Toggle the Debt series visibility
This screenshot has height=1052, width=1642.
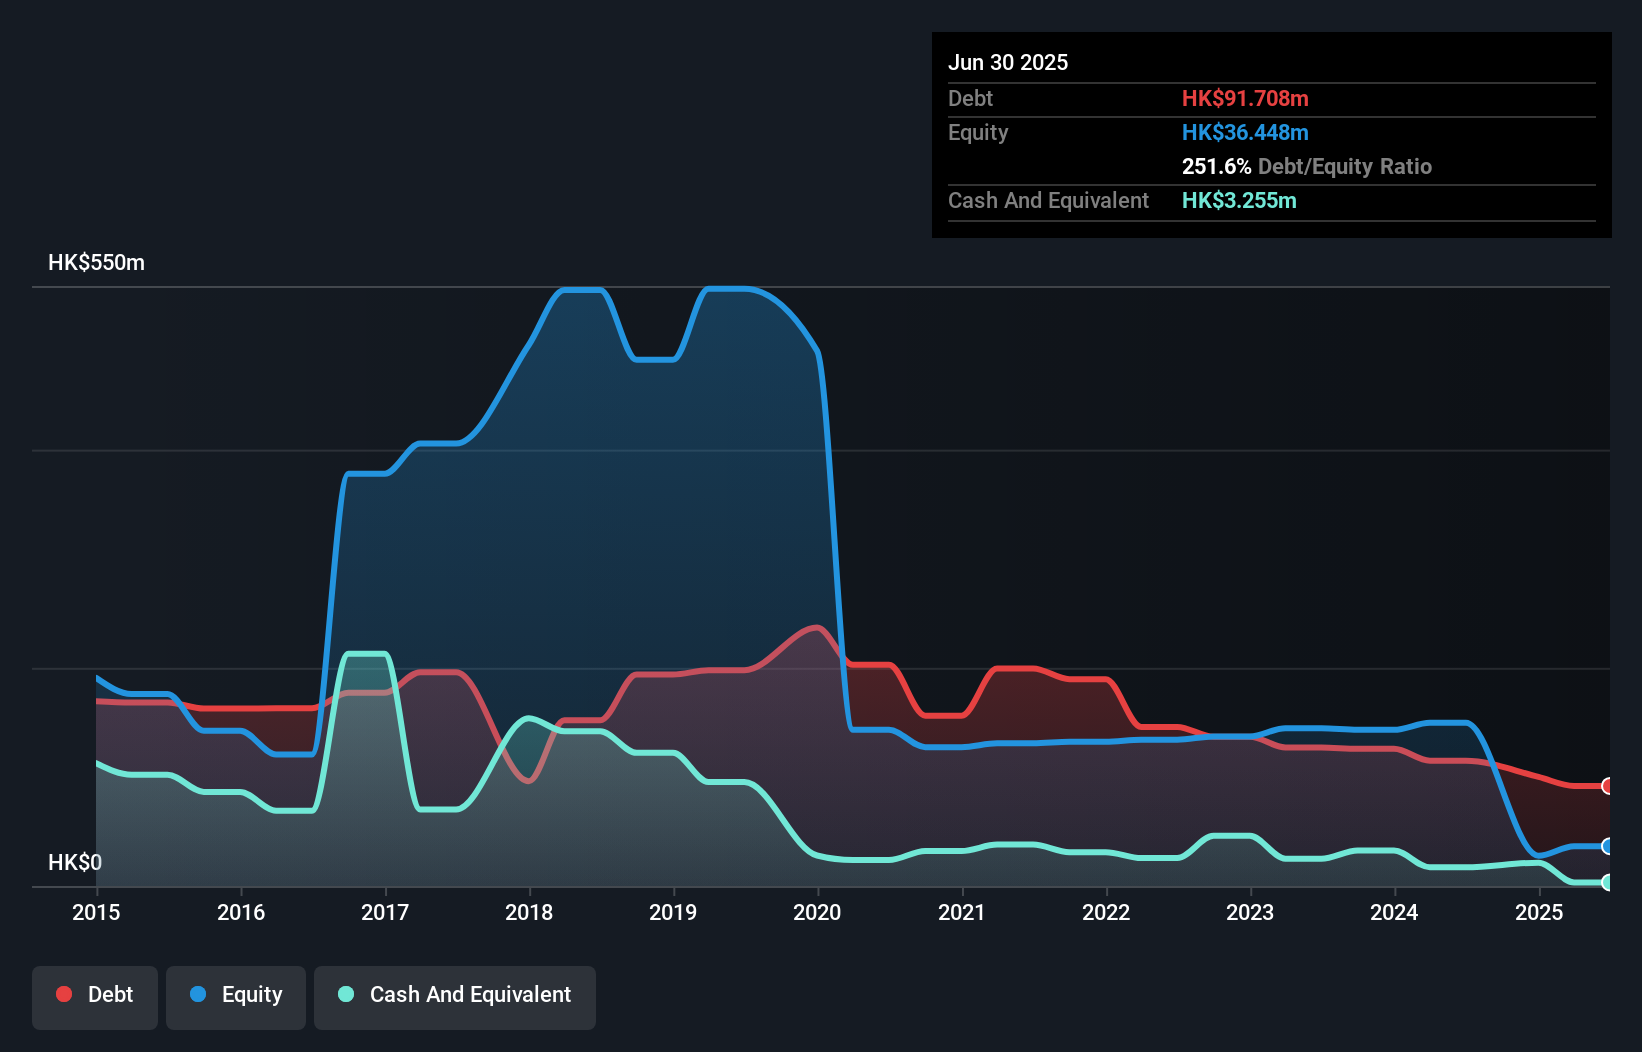pos(95,996)
